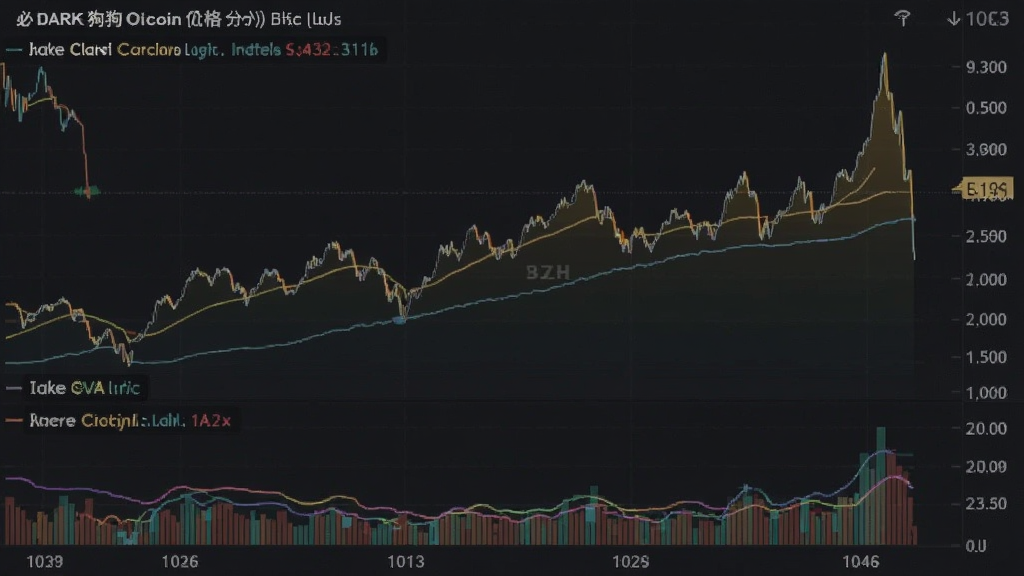
Task: Click the blue dash icon before hake Clarel legend
Action: 14,50
